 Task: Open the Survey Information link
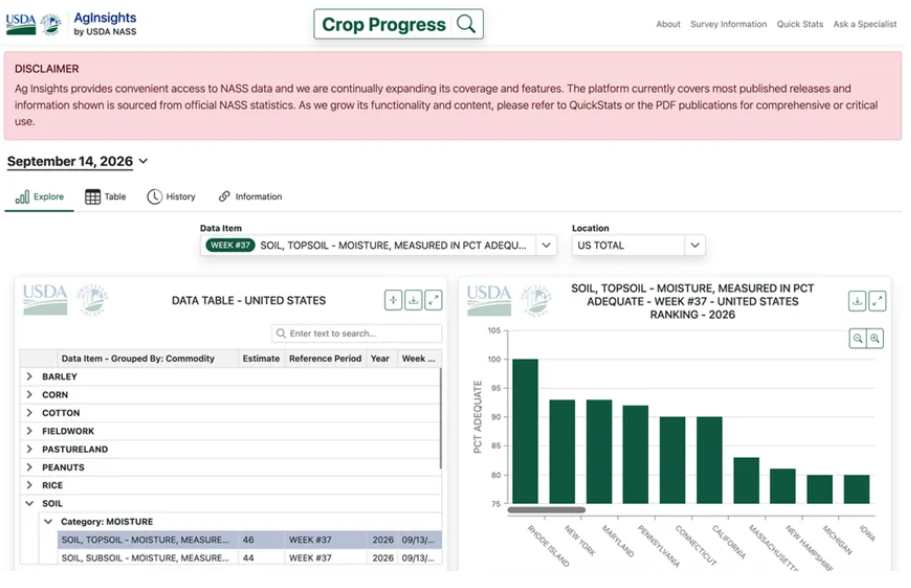click(x=729, y=24)
